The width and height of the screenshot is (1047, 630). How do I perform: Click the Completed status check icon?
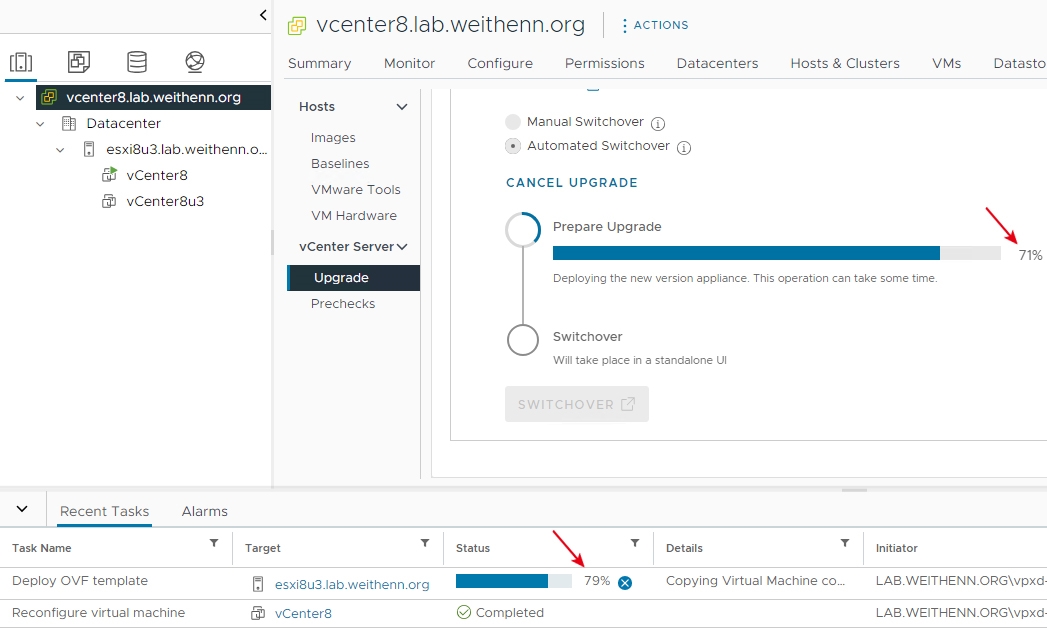464,612
